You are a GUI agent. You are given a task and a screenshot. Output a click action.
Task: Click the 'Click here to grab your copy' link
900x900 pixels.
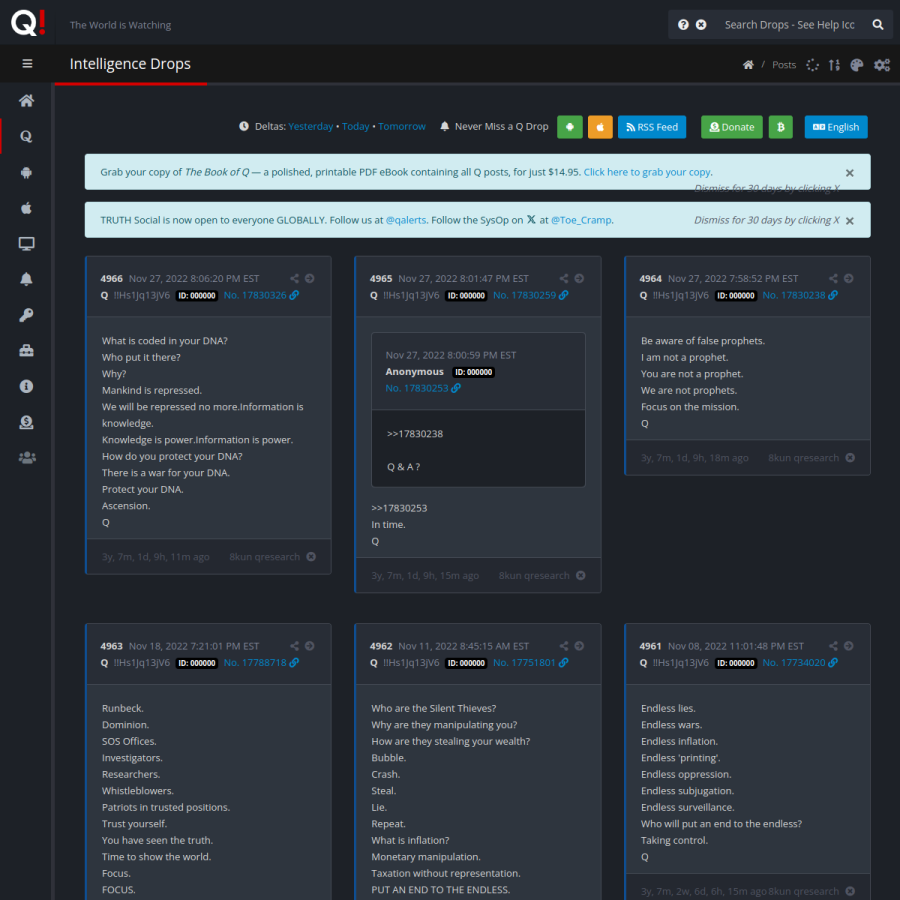click(x=647, y=172)
